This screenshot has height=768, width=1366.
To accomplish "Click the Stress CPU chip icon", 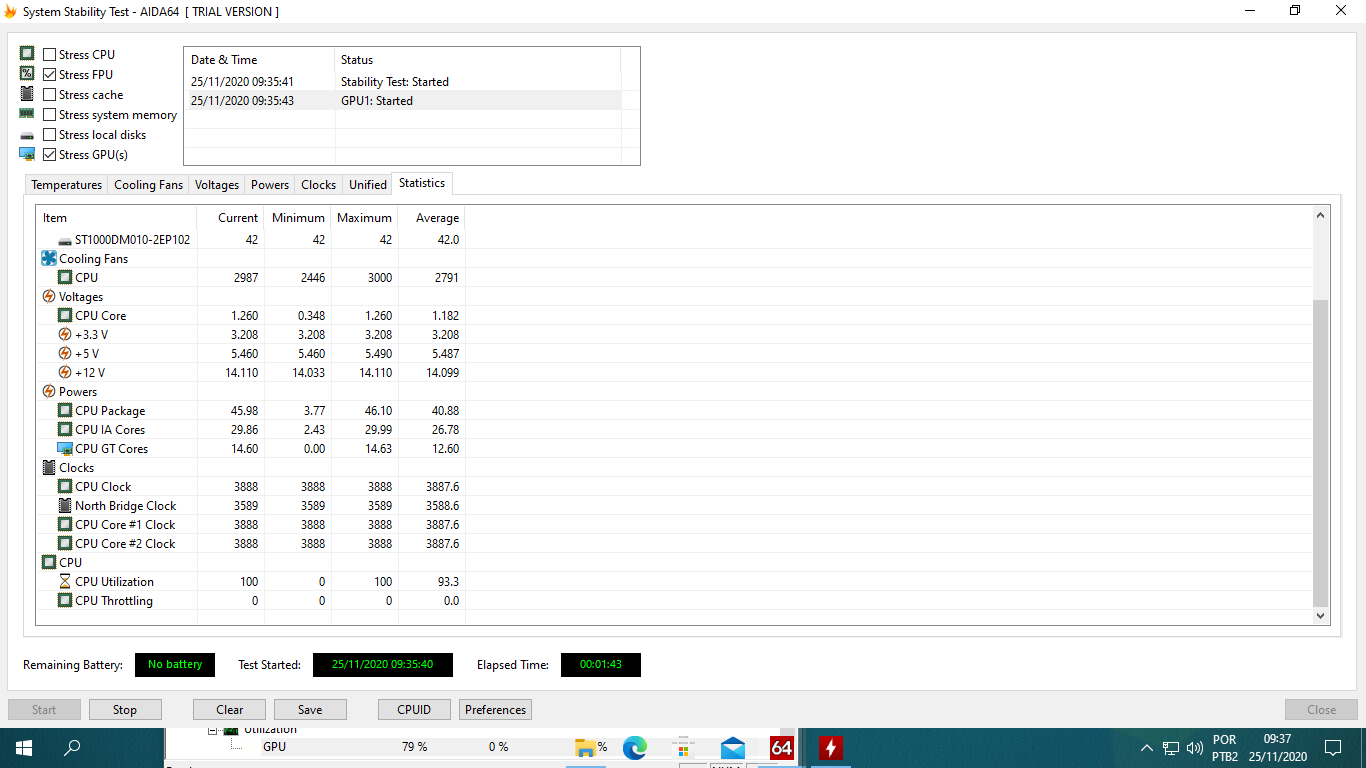I will pyautogui.click(x=27, y=54).
